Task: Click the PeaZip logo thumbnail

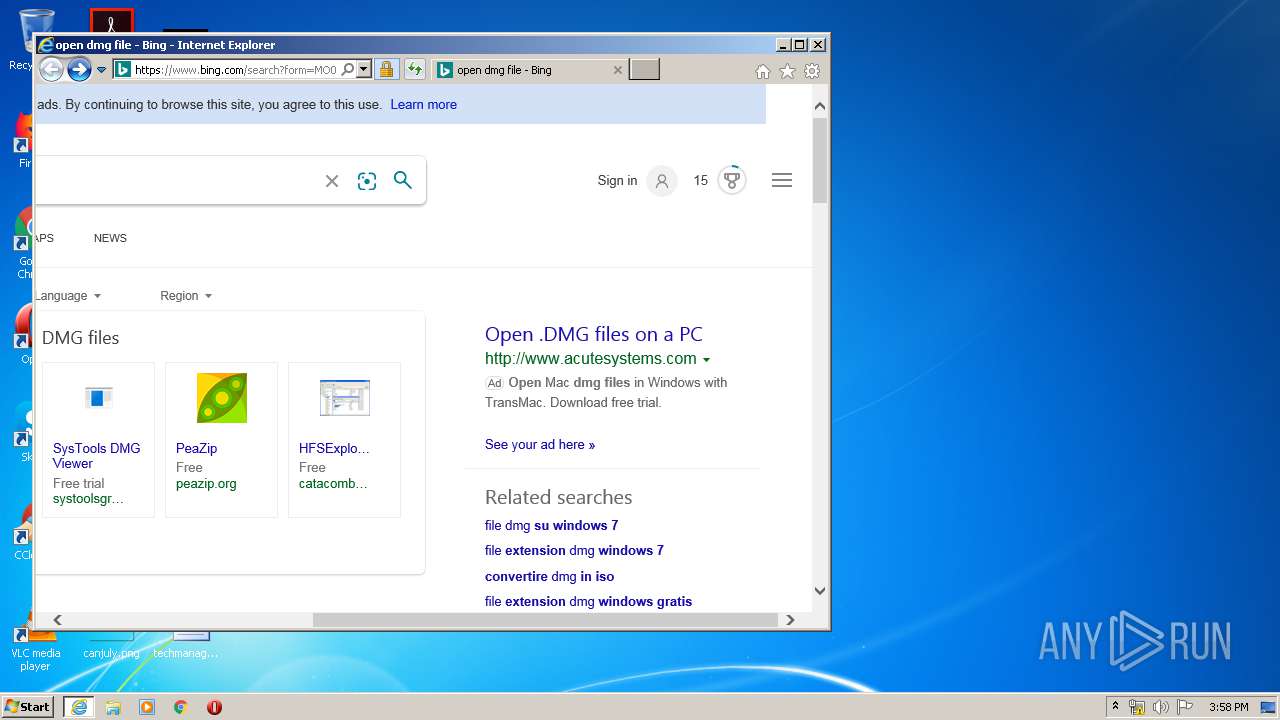Action: click(221, 398)
